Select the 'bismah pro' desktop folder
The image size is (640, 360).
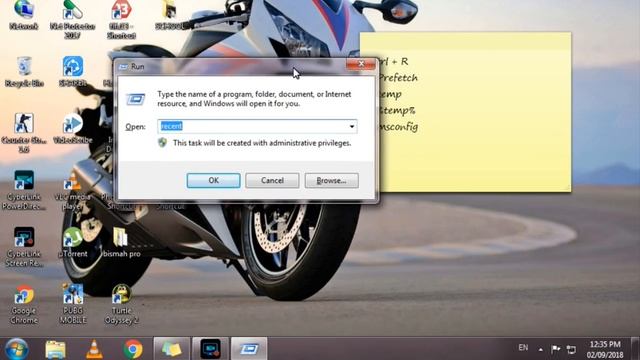[x=121, y=243]
